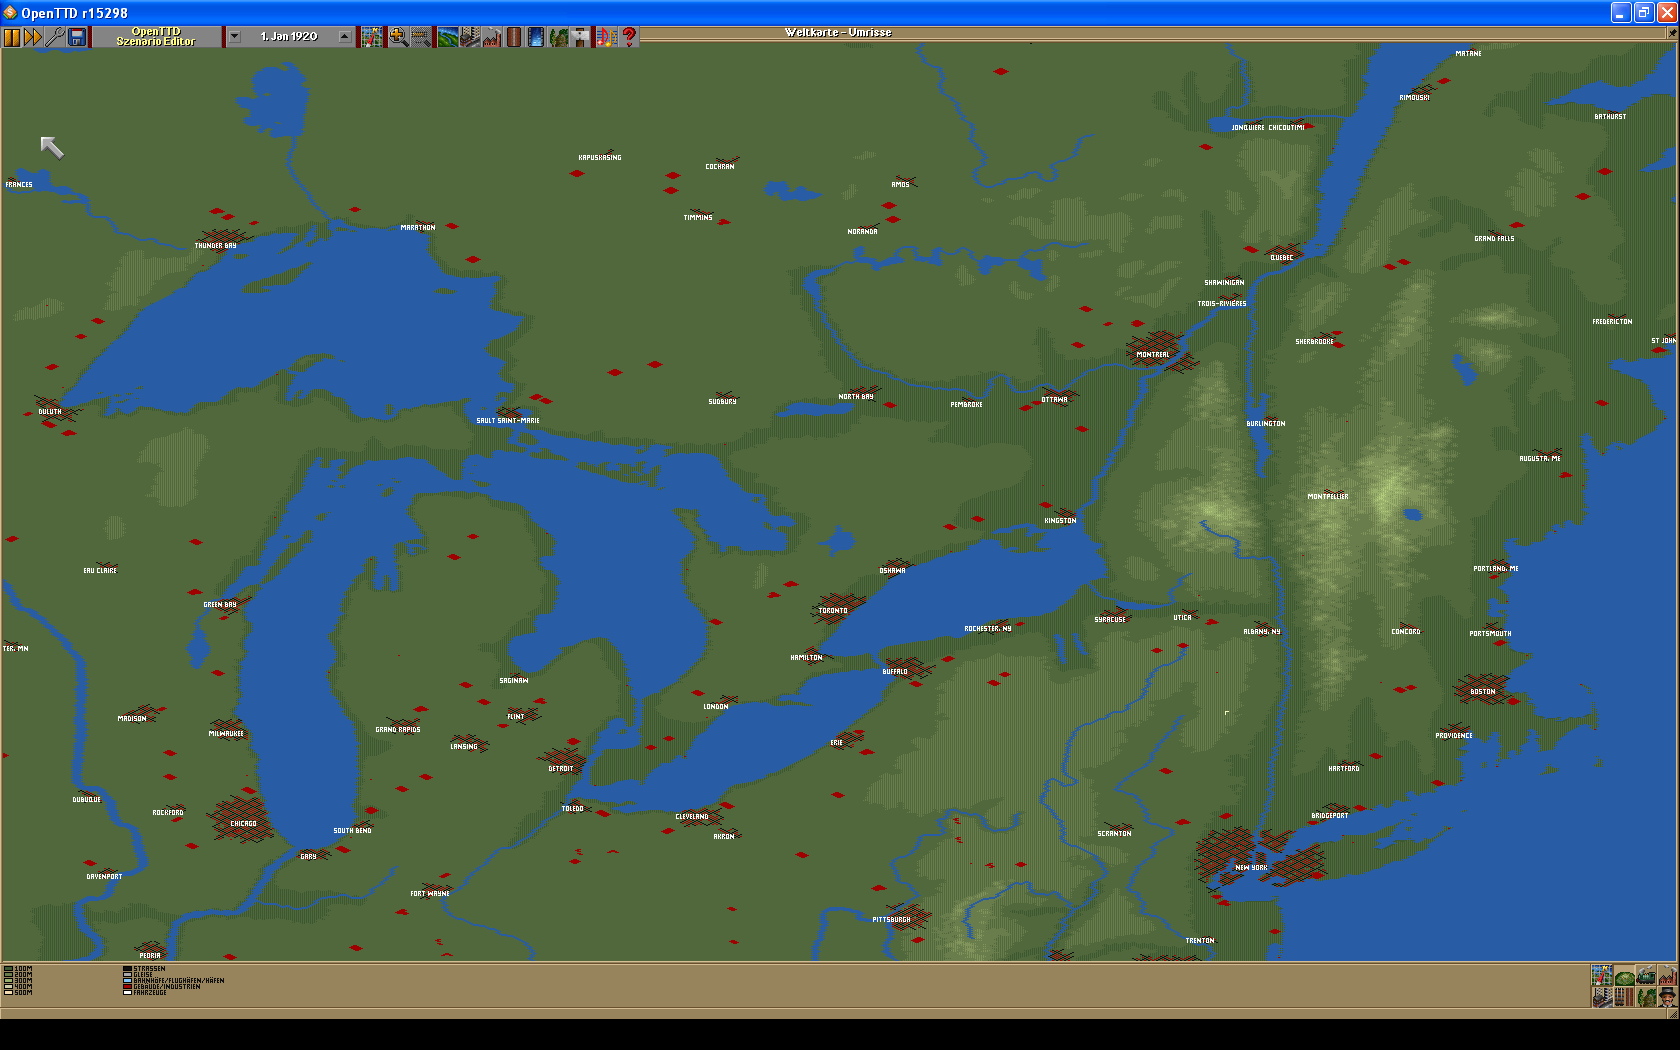Move start date backward with down arrow
The height and width of the screenshot is (1050, 1680).
pos(234,37)
